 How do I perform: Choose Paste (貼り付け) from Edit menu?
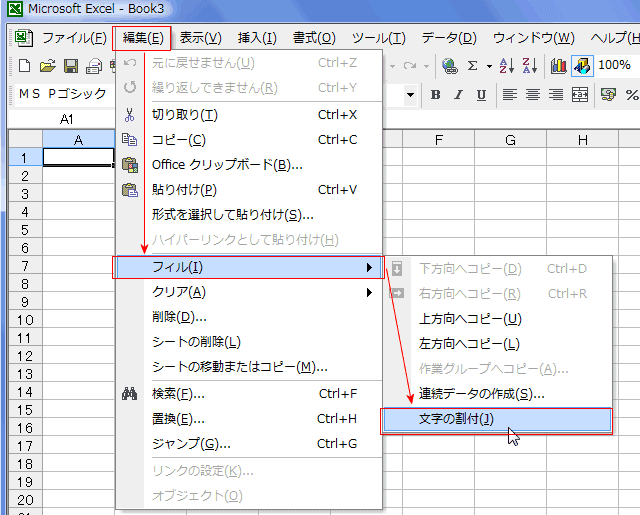[x=249, y=190]
